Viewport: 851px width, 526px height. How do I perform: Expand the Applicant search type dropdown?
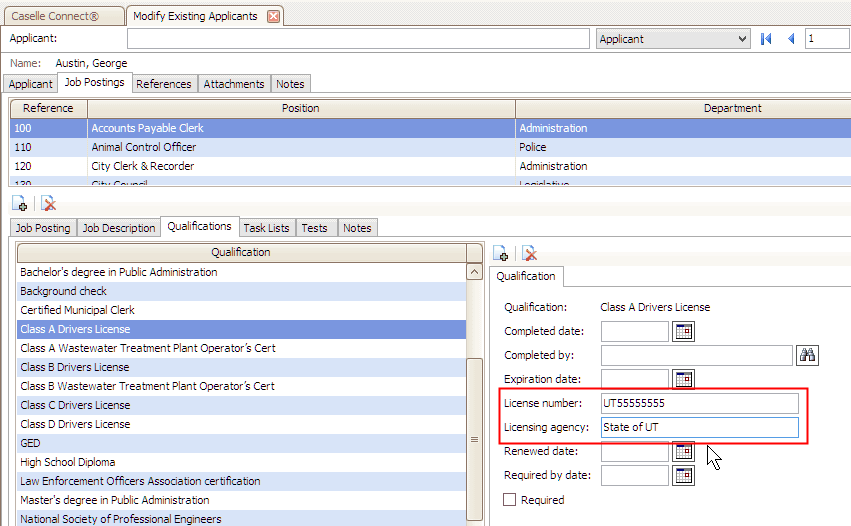(x=741, y=39)
